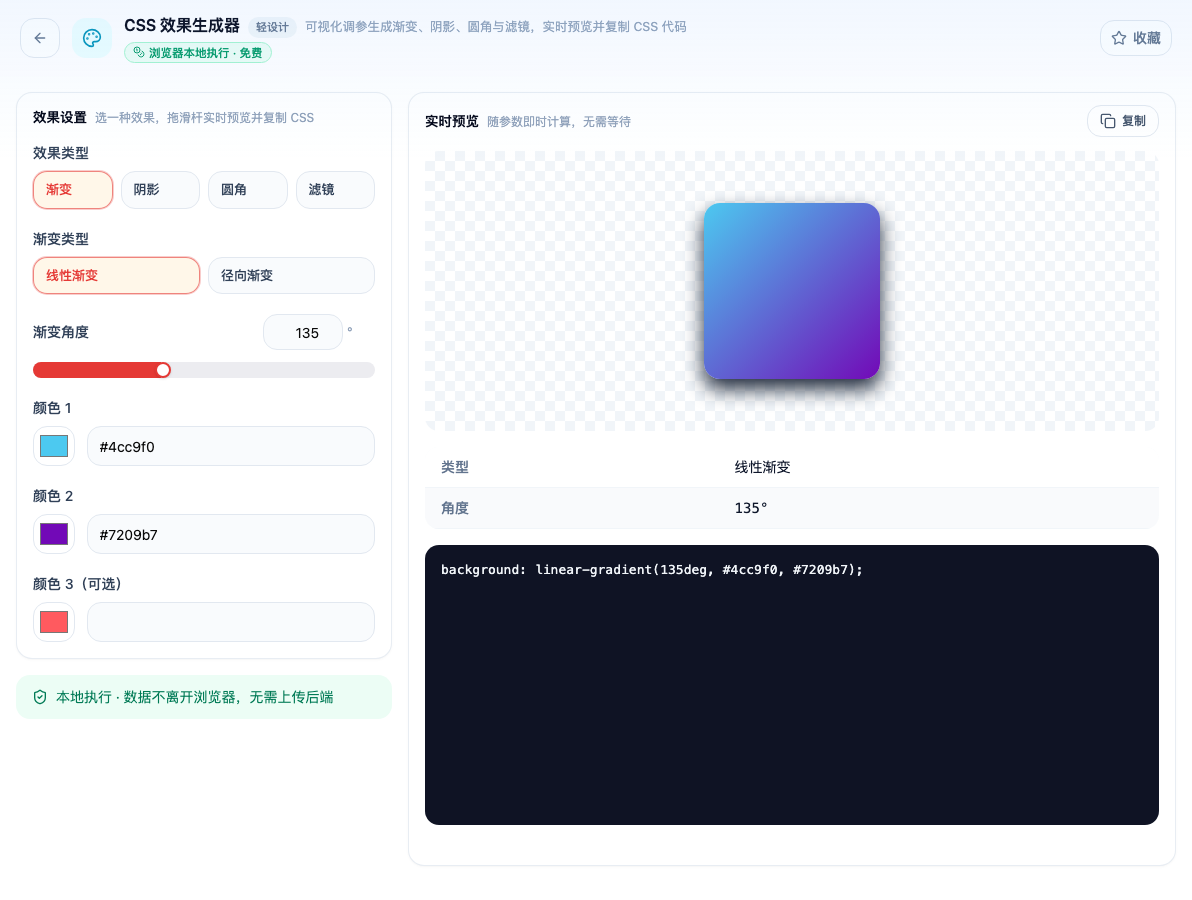The image size is (1192, 900).
Task: Open the 颜色 2 purple color swatch
Action: [54, 534]
